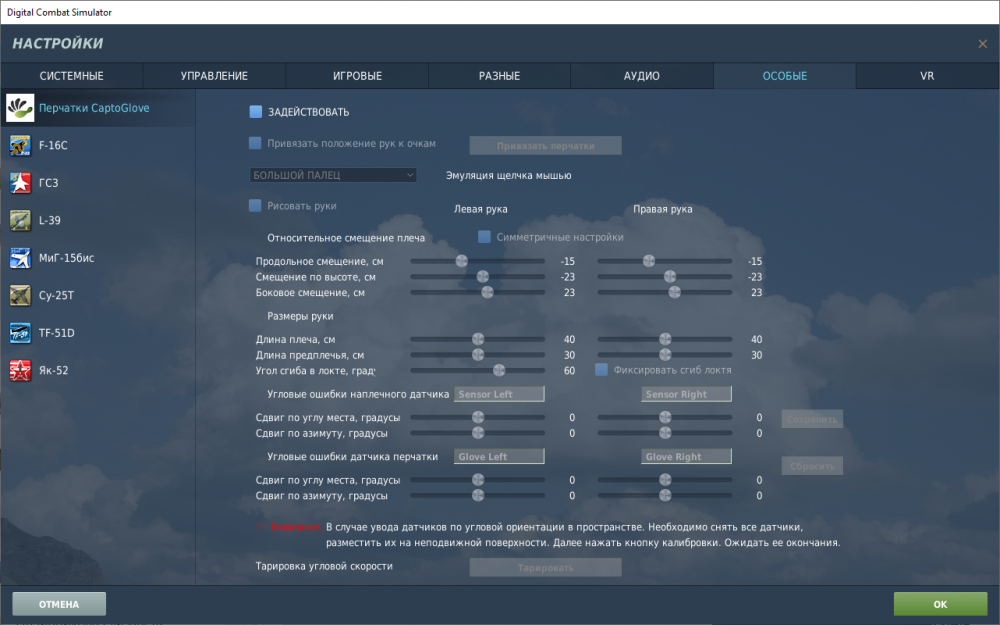
Task: Adjust left hand Боковое смещение slider
Action: [x=478, y=292]
